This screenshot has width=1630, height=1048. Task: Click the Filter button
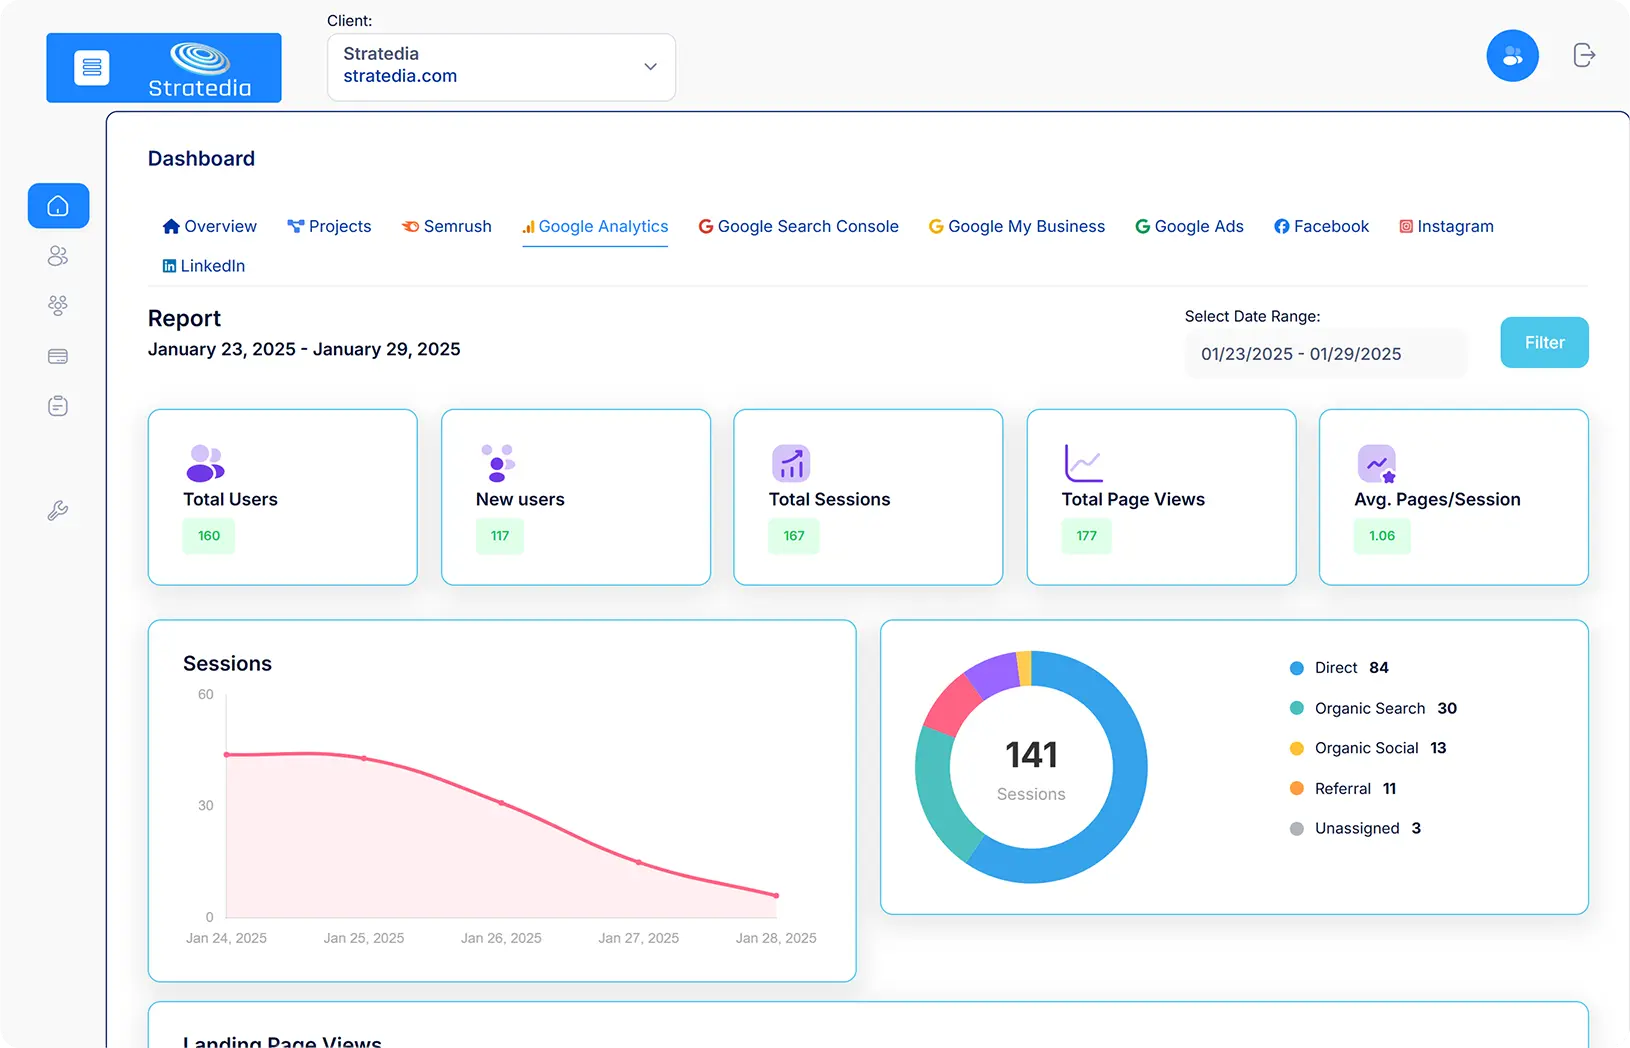tap(1544, 342)
